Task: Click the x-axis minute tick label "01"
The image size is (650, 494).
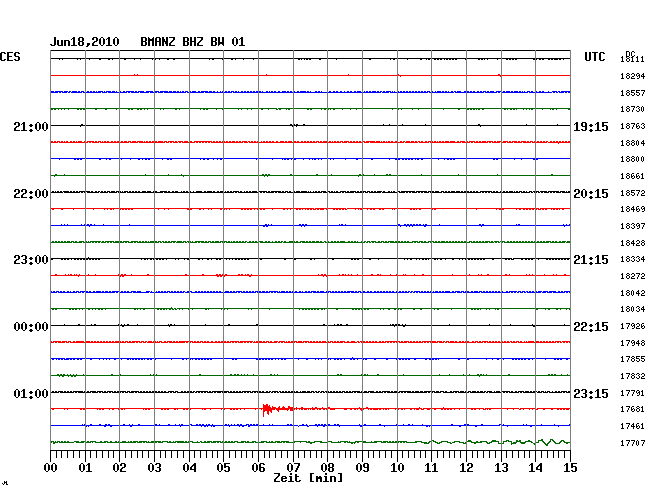Action: point(85,468)
